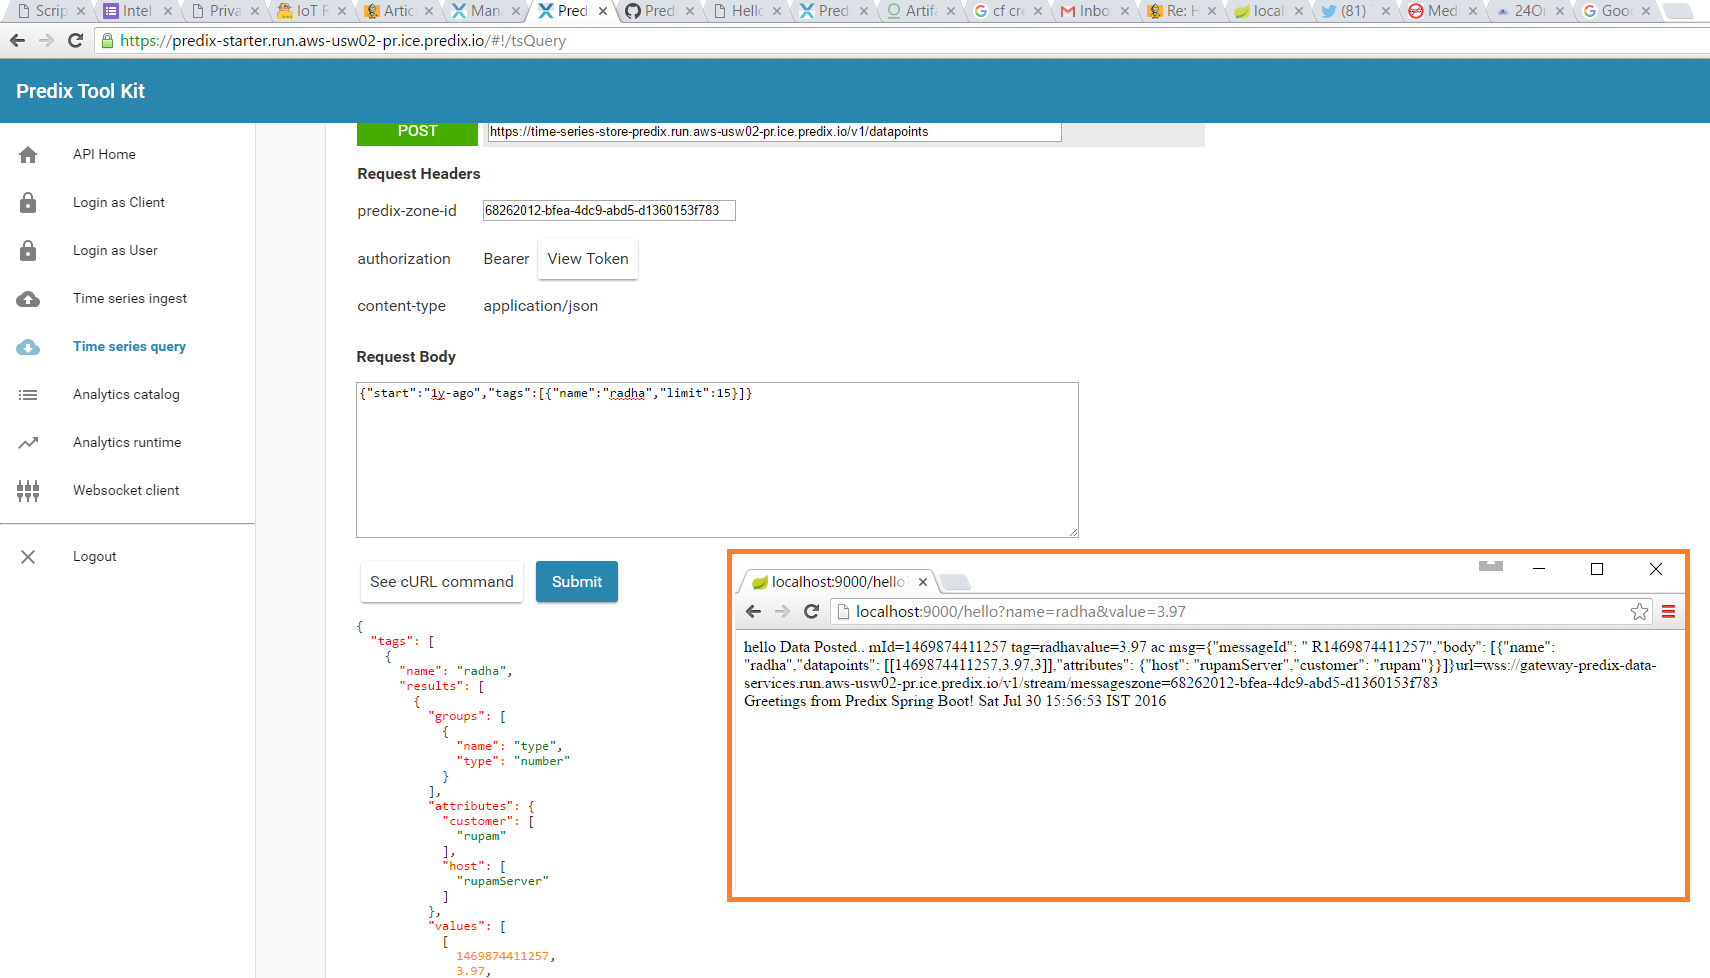
Task: Click the Request Body resize handle
Action: (1073, 532)
